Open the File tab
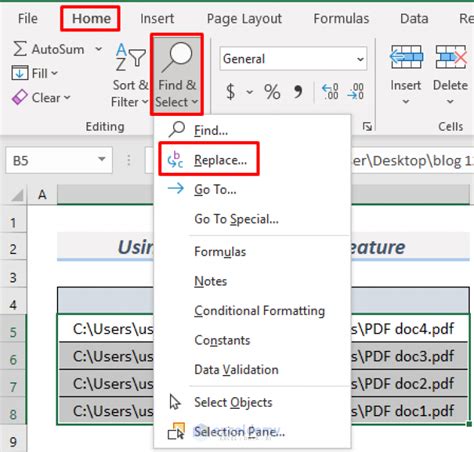The image size is (474, 452). click(x=28, y=19)
